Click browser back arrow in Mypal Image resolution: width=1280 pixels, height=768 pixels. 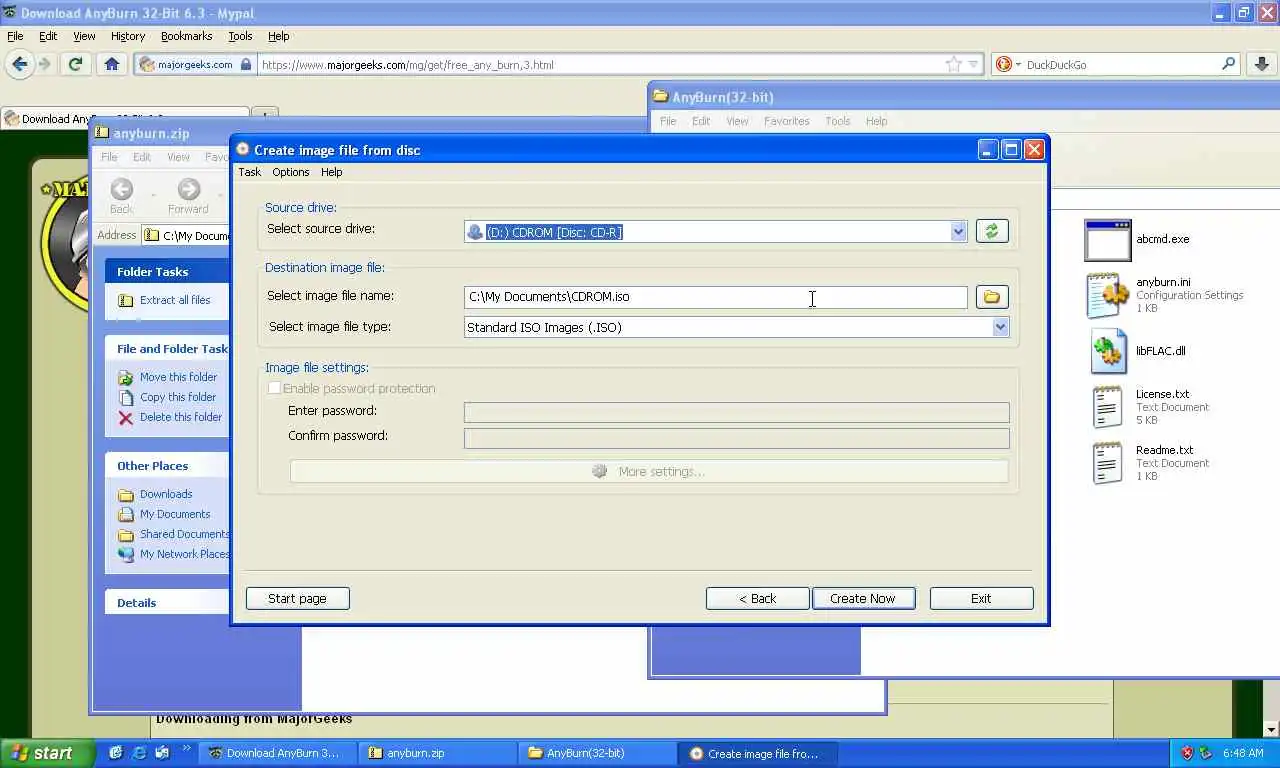tap(20, 64)
